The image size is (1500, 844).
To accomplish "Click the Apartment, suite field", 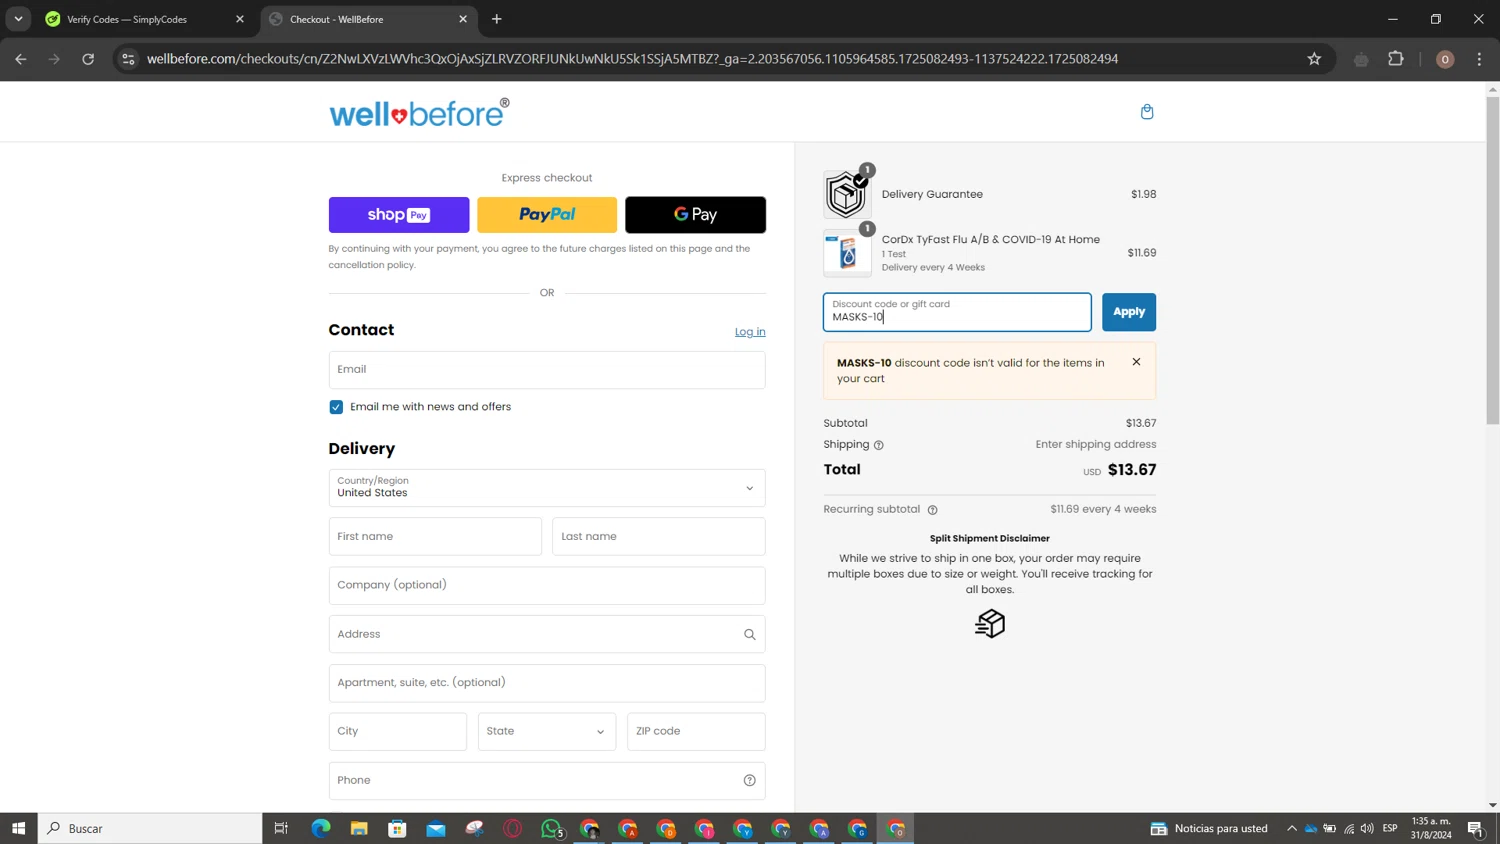I will pos(547,683).
